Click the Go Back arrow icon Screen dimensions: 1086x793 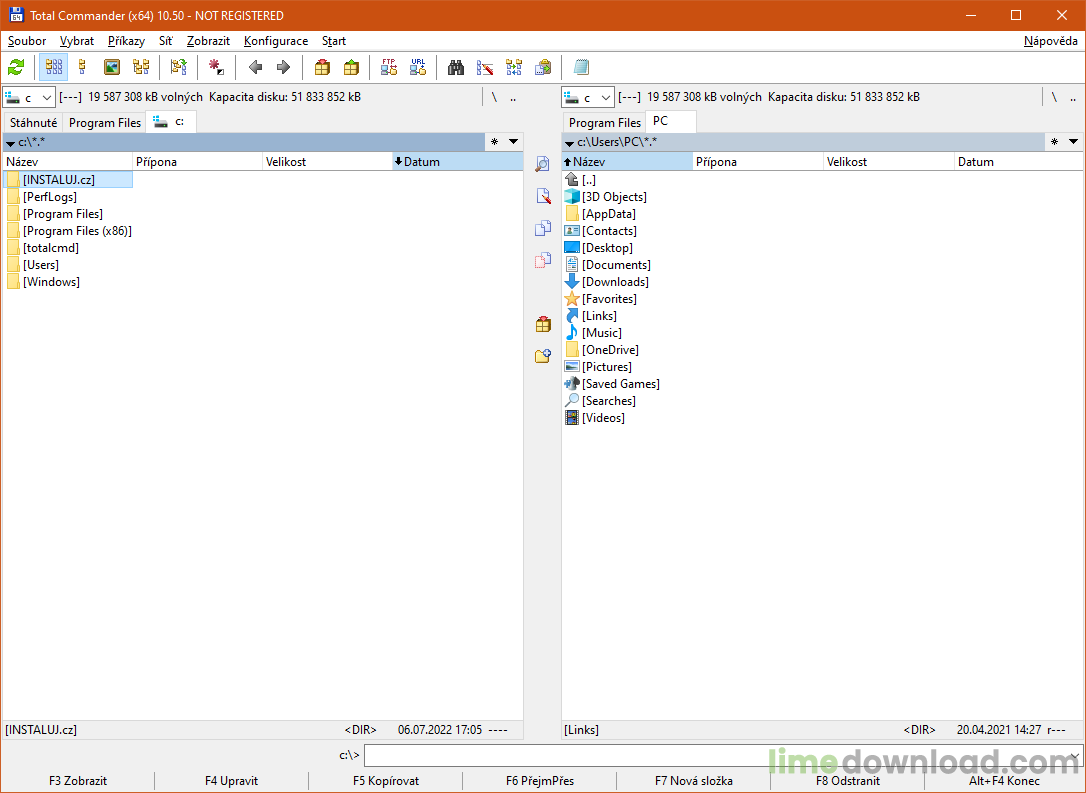pyautogui.click(x=255, y=68)
